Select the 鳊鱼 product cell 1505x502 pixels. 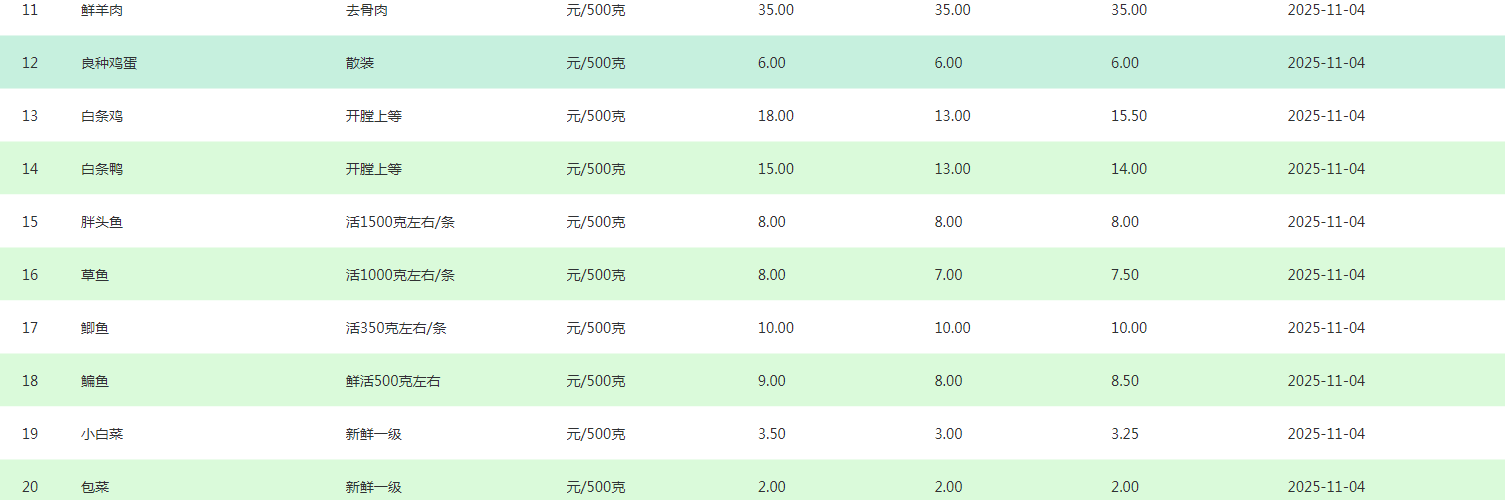coord(95,381)
